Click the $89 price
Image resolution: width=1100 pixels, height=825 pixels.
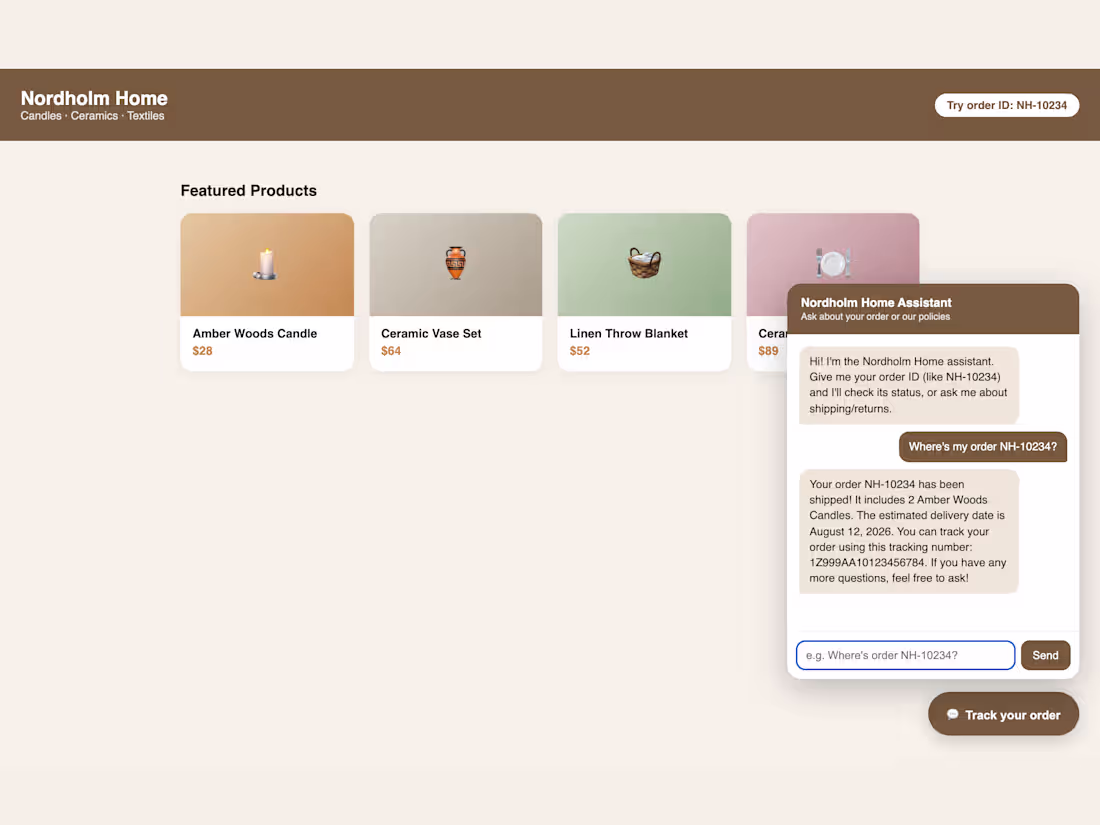tap(768, 351)
